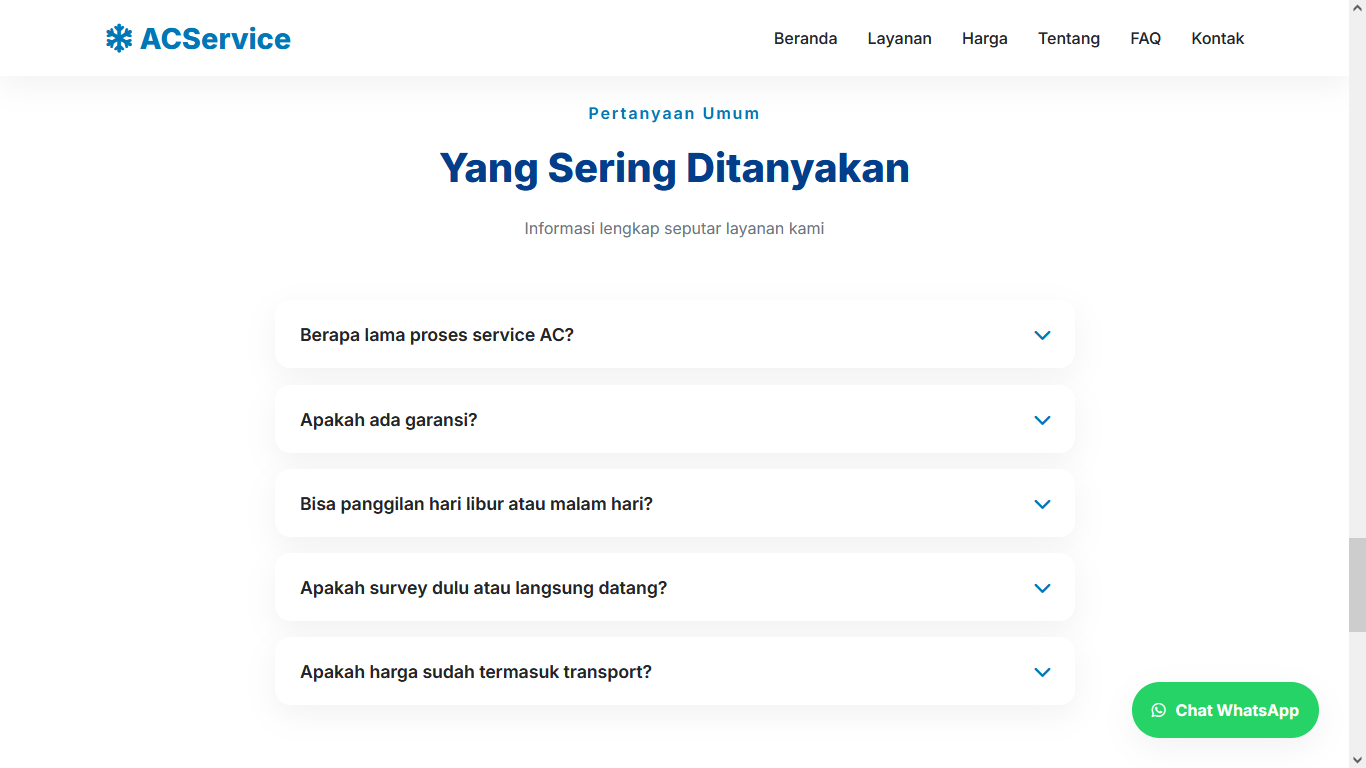This screenshot has height=768, width=1366.
Task: Open the 'Apakah ada garansi?' accordion title
Action: tap(389, 420)
